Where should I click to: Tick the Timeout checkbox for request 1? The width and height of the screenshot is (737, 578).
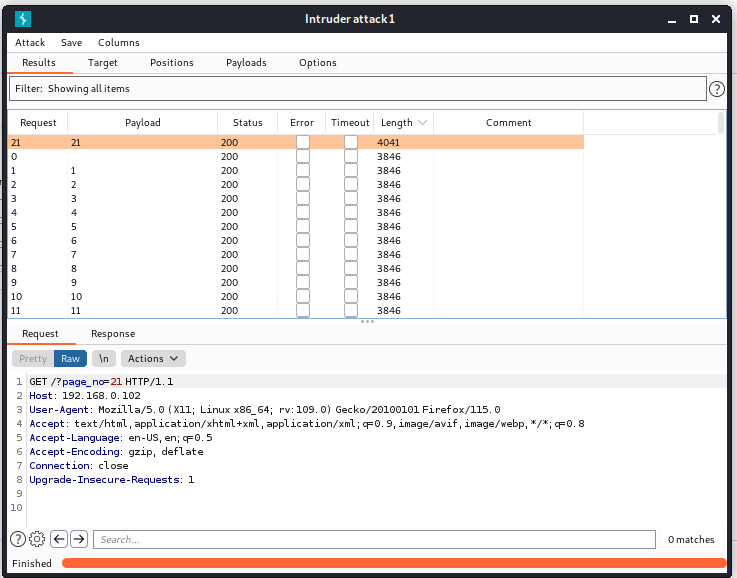351,170
